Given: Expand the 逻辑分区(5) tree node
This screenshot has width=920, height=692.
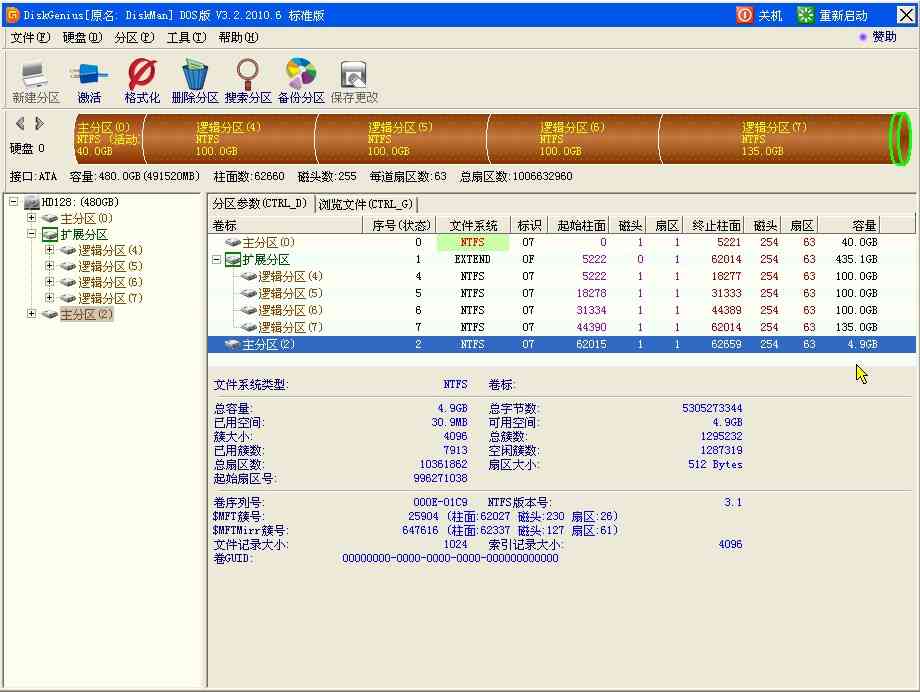Looking at the screenshot, I should click(50, 266).
